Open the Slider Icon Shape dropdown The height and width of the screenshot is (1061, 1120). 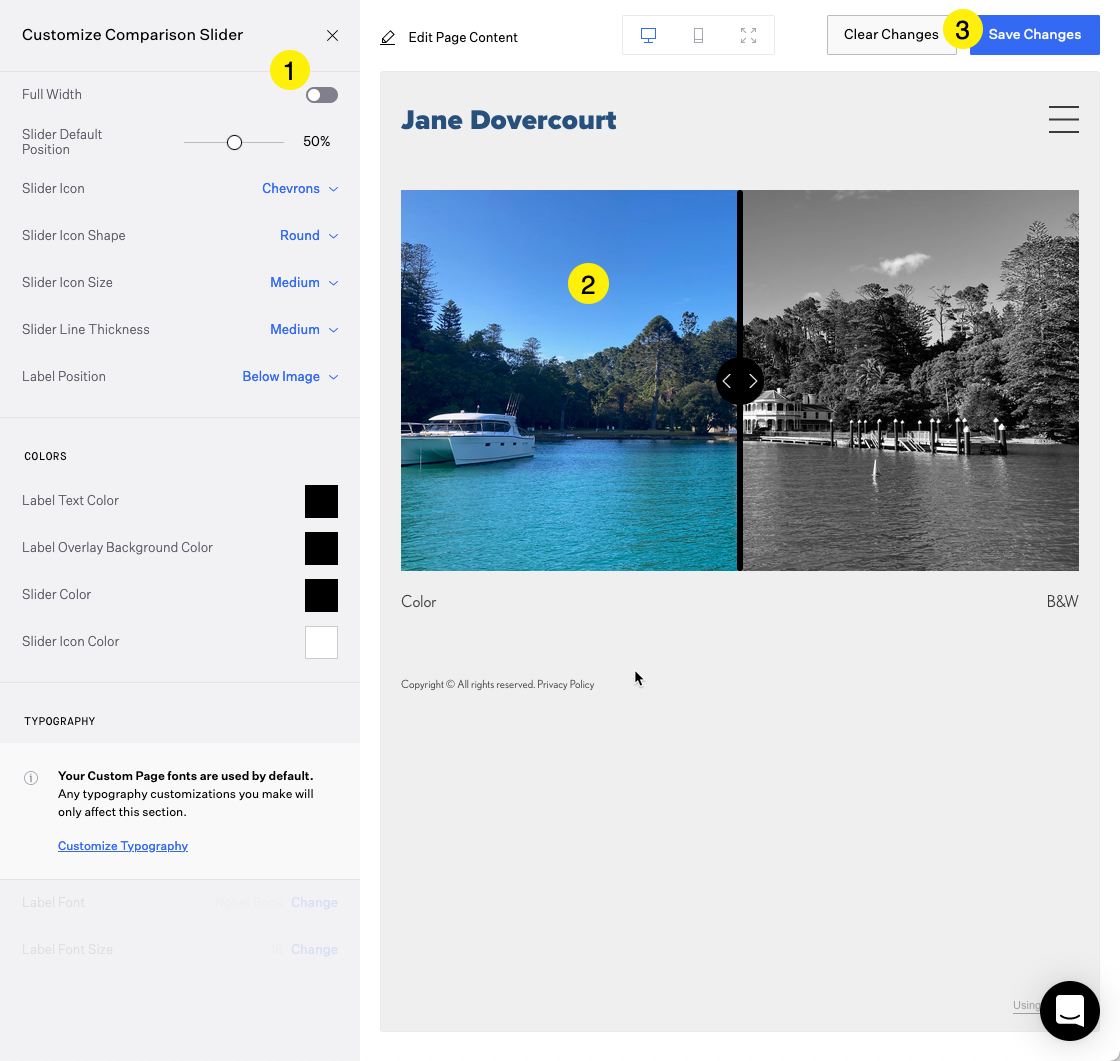309,235
